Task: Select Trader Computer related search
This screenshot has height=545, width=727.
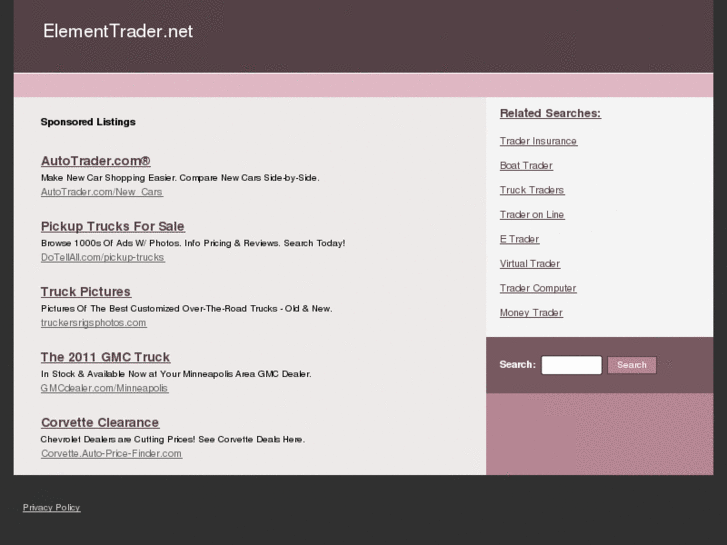Action: 538,289
